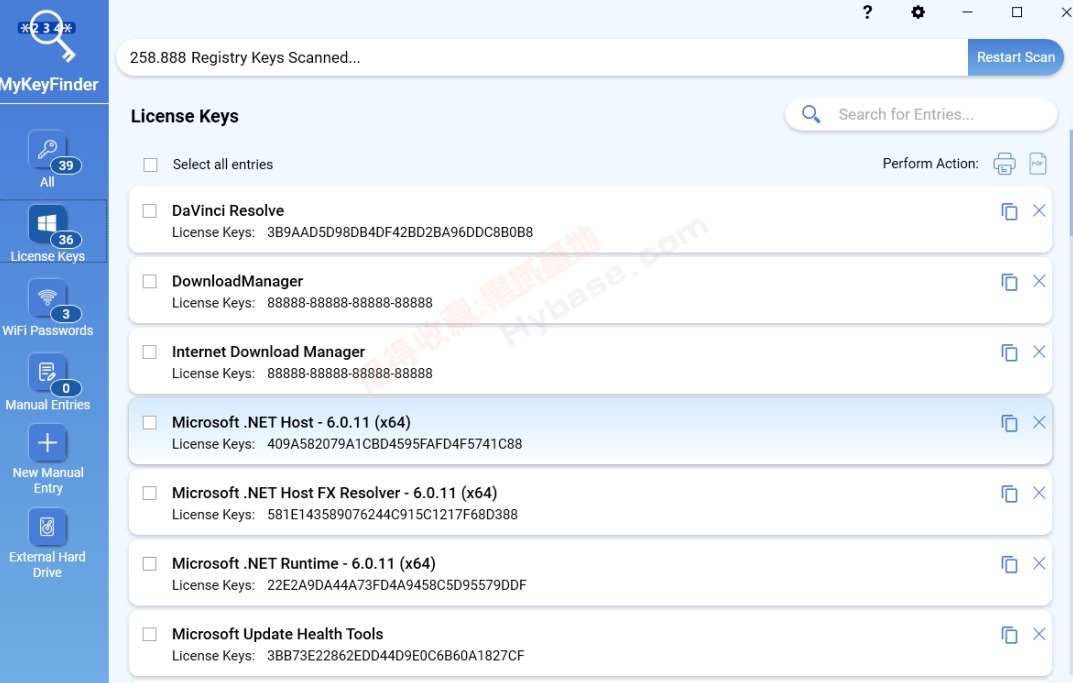Viewport: 1073px width, 683px height.
Task: Switch to License Keys category
Action: [53, 231]
